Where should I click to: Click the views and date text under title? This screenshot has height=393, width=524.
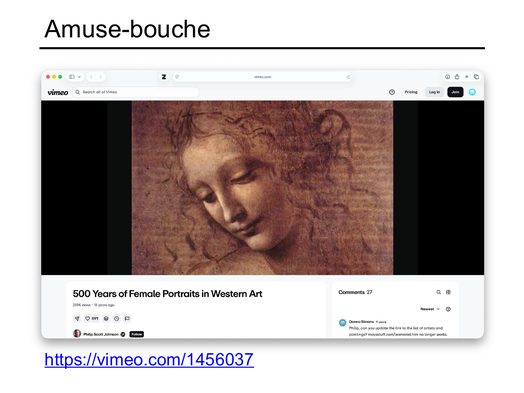(x=94, y=305)
